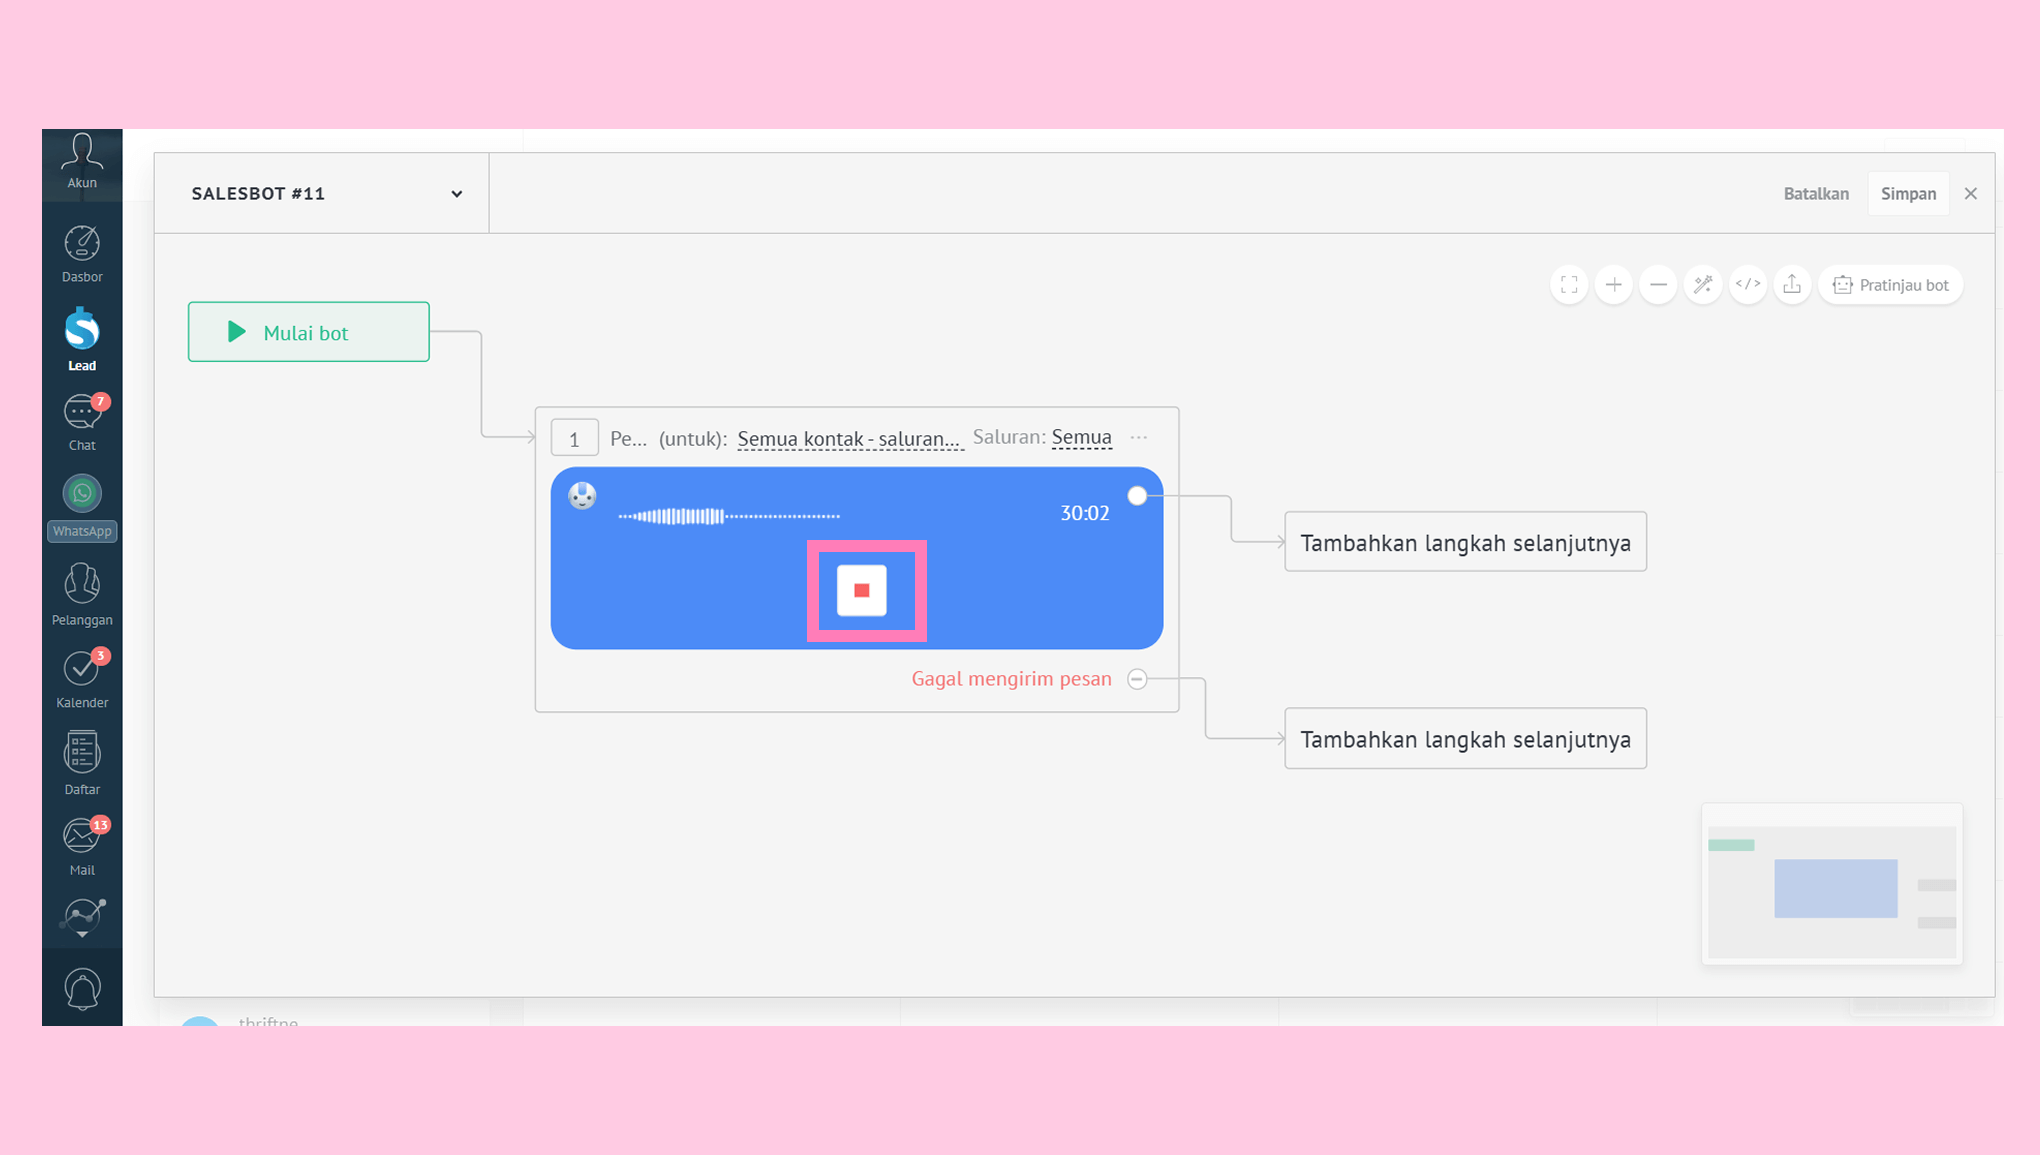Zoom in with the plus icon
Screen dimensions: 2040x1155
(1613, 285)
